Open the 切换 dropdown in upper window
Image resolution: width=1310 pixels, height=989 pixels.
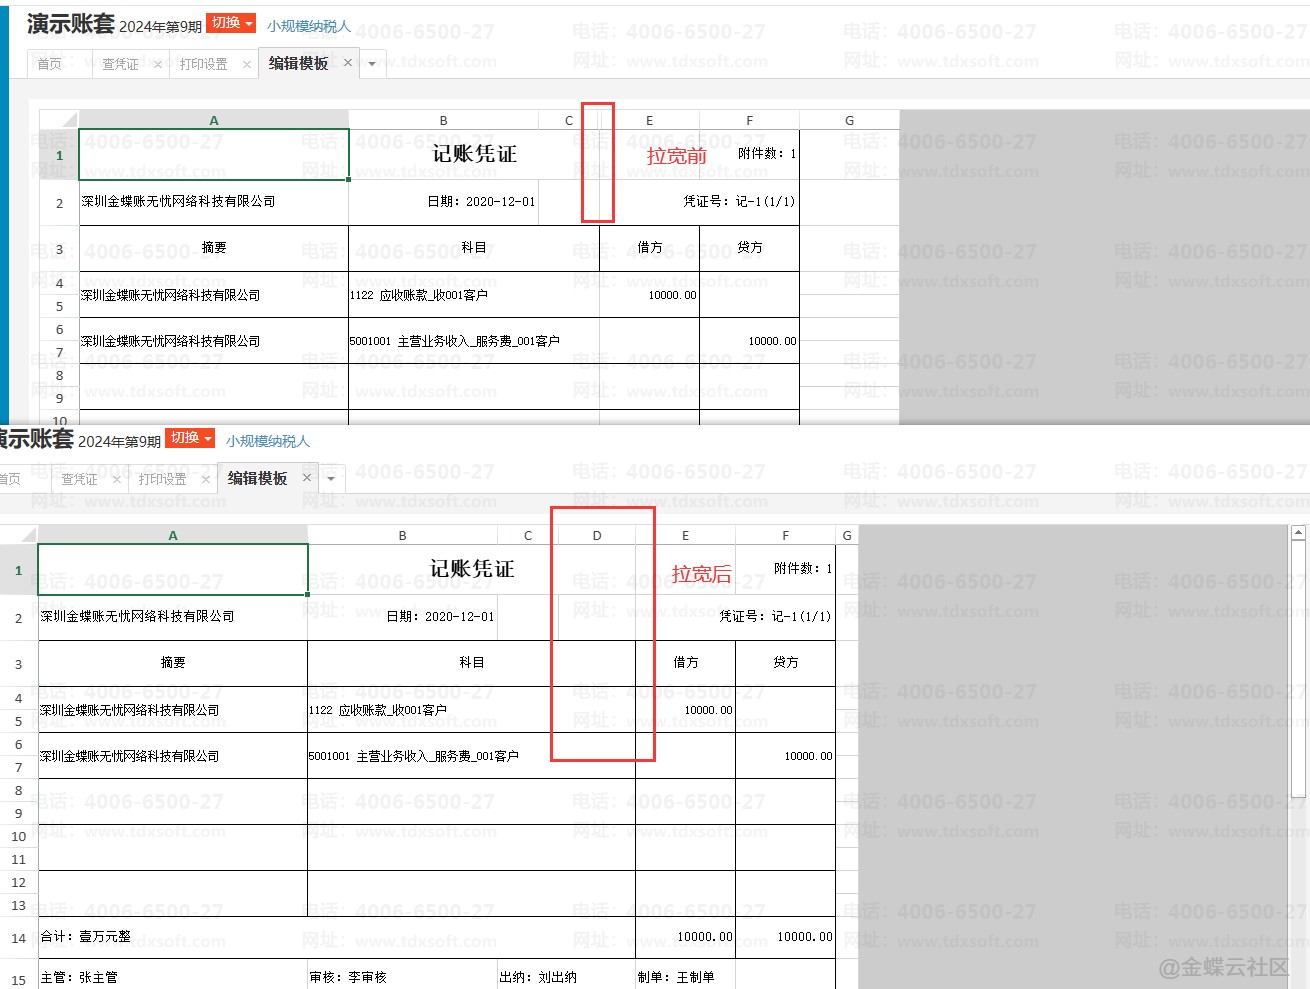pyautogui.click(x=231, y=23)
